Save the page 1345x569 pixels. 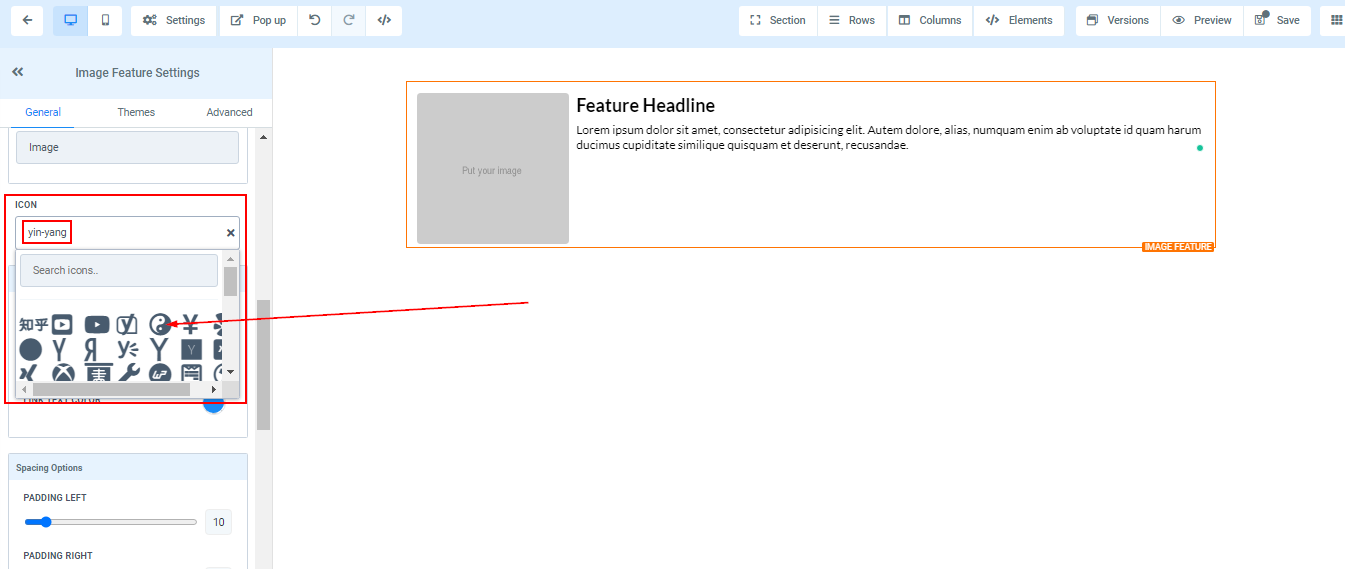[1277, 20]
